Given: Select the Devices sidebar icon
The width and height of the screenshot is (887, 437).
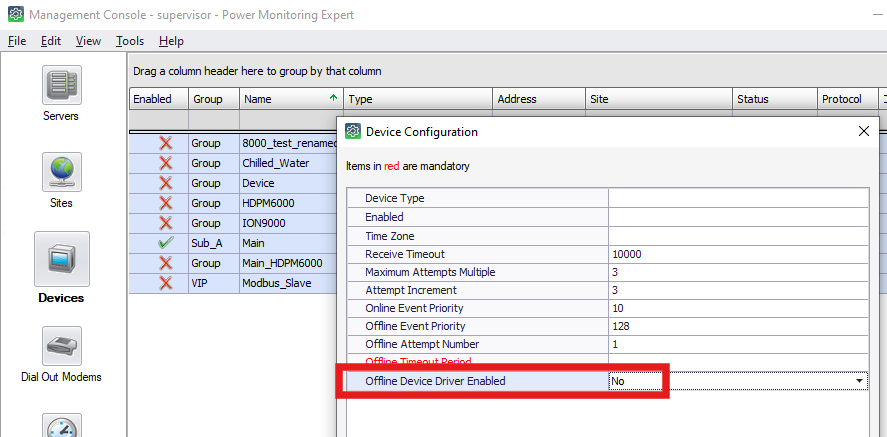Looking at the screenshot, I should [62, 259].
